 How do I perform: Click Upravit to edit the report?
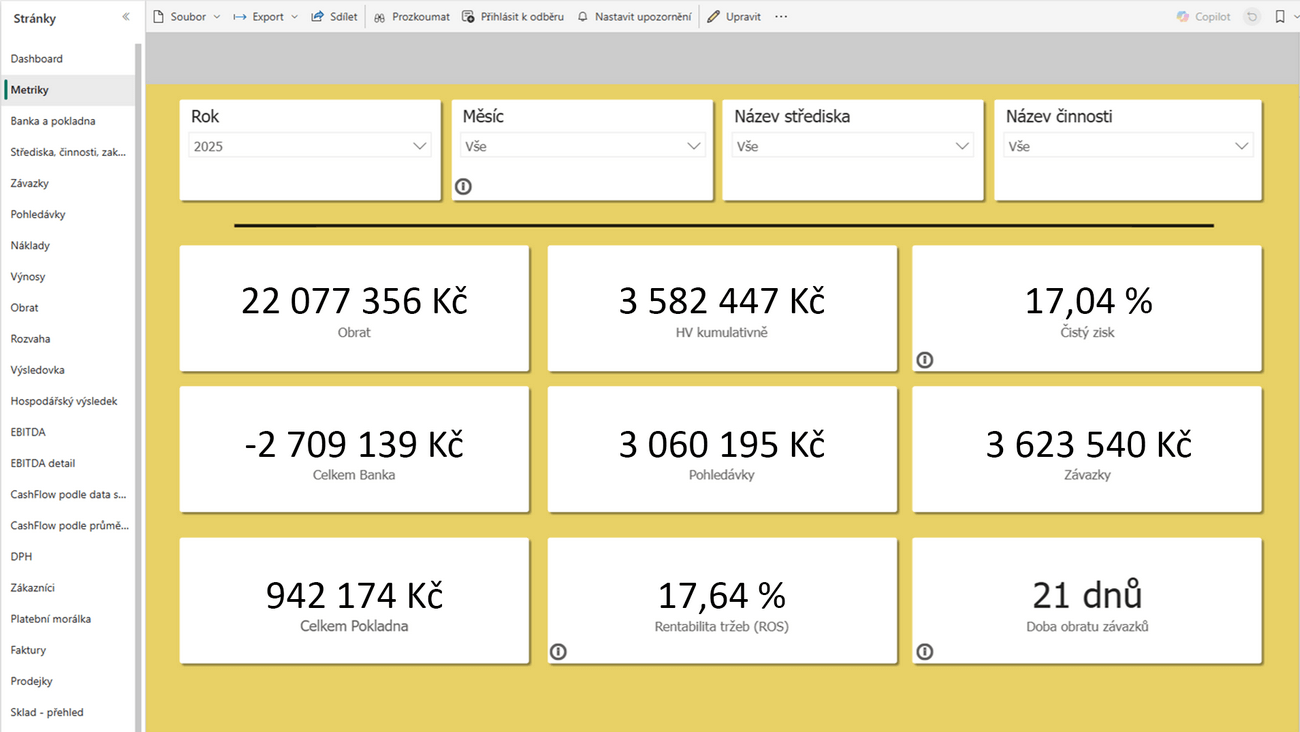coord(734,17)
